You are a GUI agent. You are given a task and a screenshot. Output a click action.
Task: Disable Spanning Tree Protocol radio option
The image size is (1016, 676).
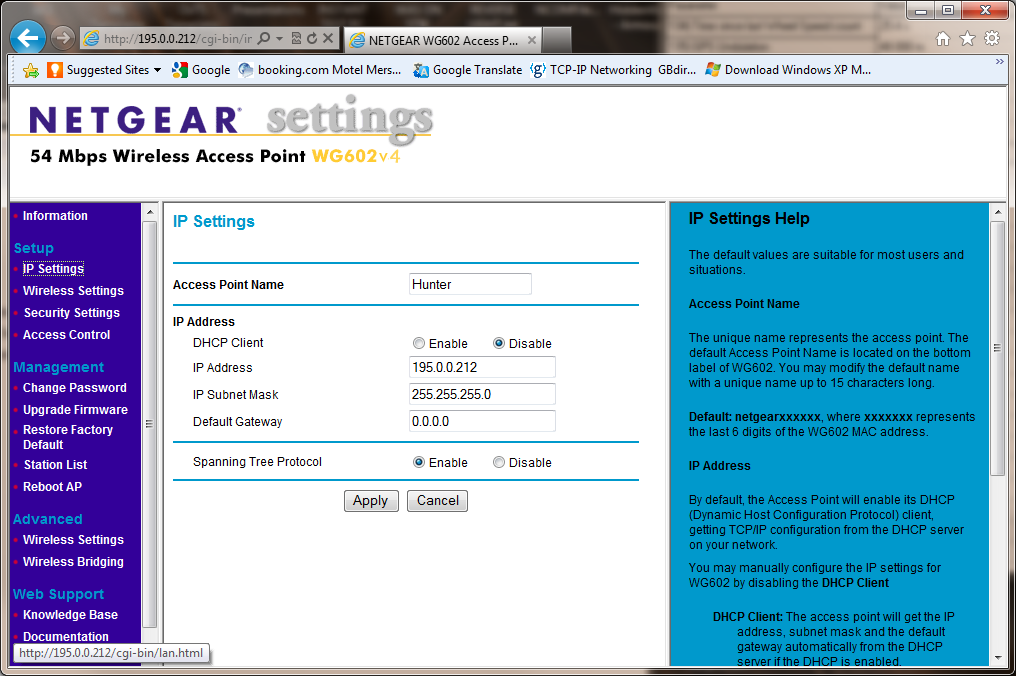[x=499, y=463]
